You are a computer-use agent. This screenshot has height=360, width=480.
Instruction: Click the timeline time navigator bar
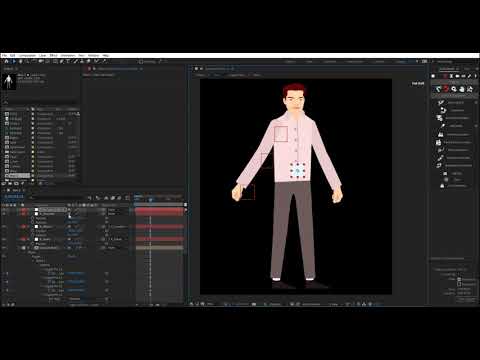coord(159,196)
